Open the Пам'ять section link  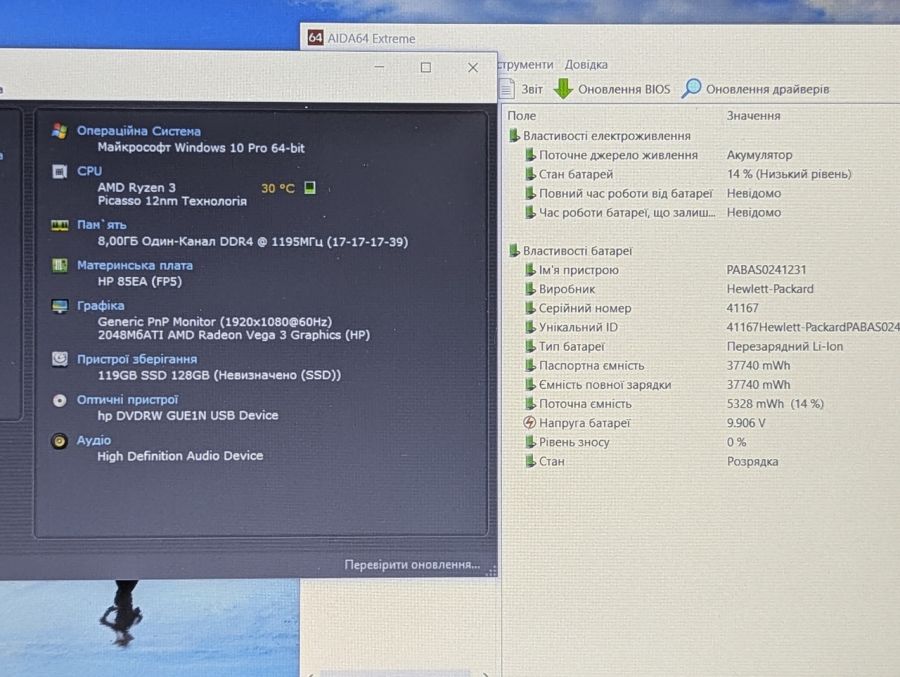(101, 225)
